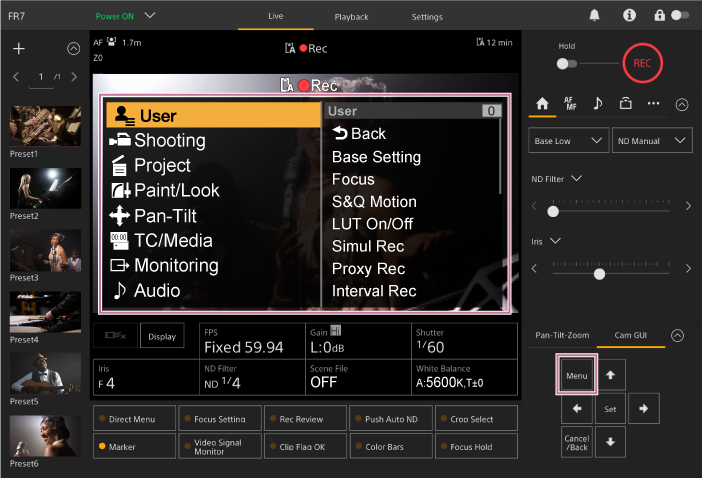
Task: Open the audio note tab icon
Action: click(598, 102)
